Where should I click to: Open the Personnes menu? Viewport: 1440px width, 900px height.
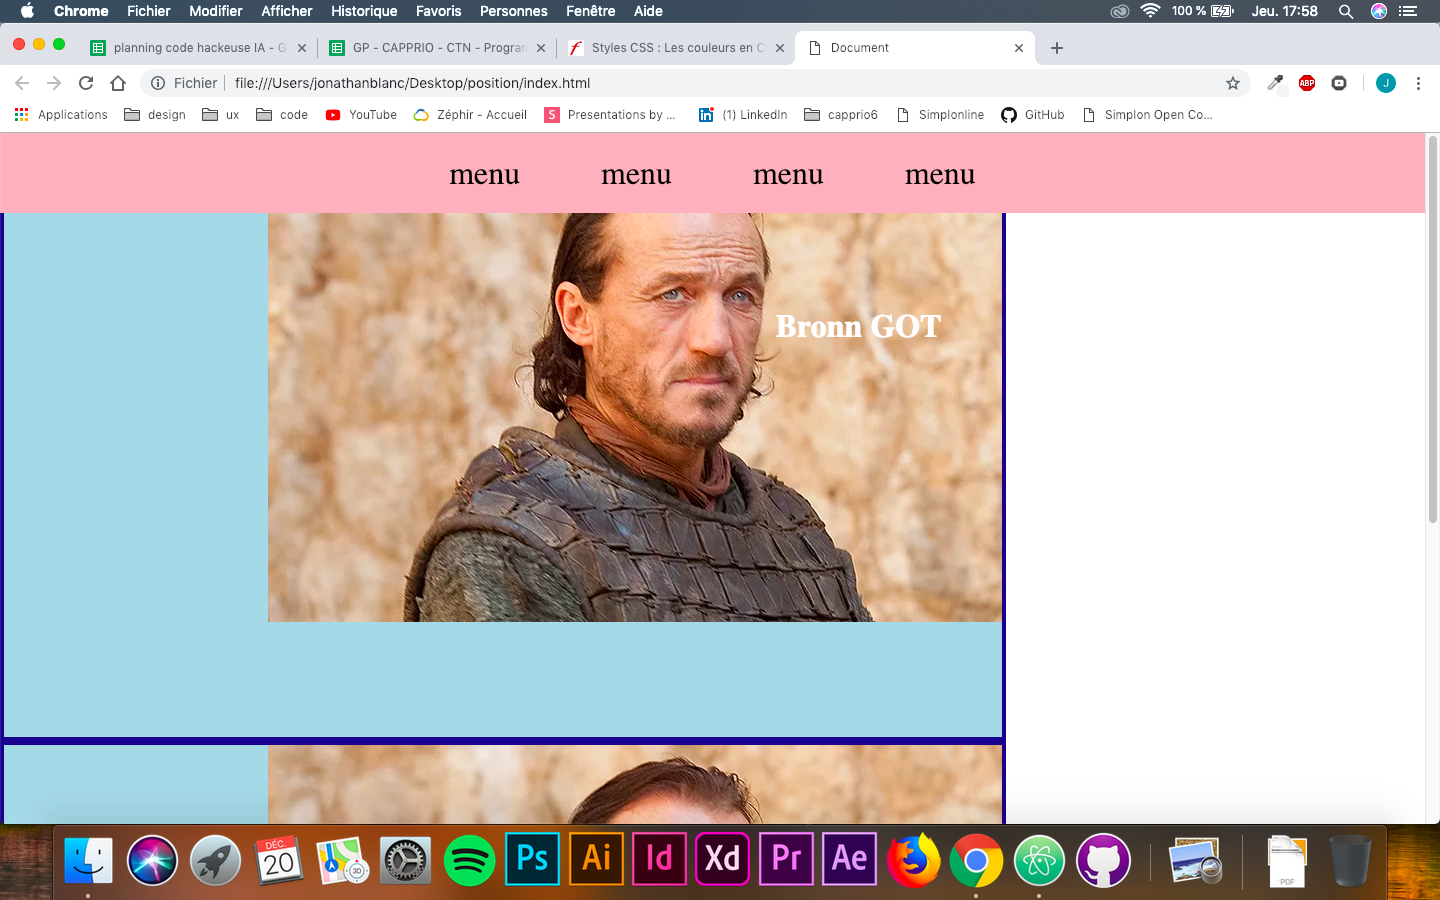tap(514, 11)
